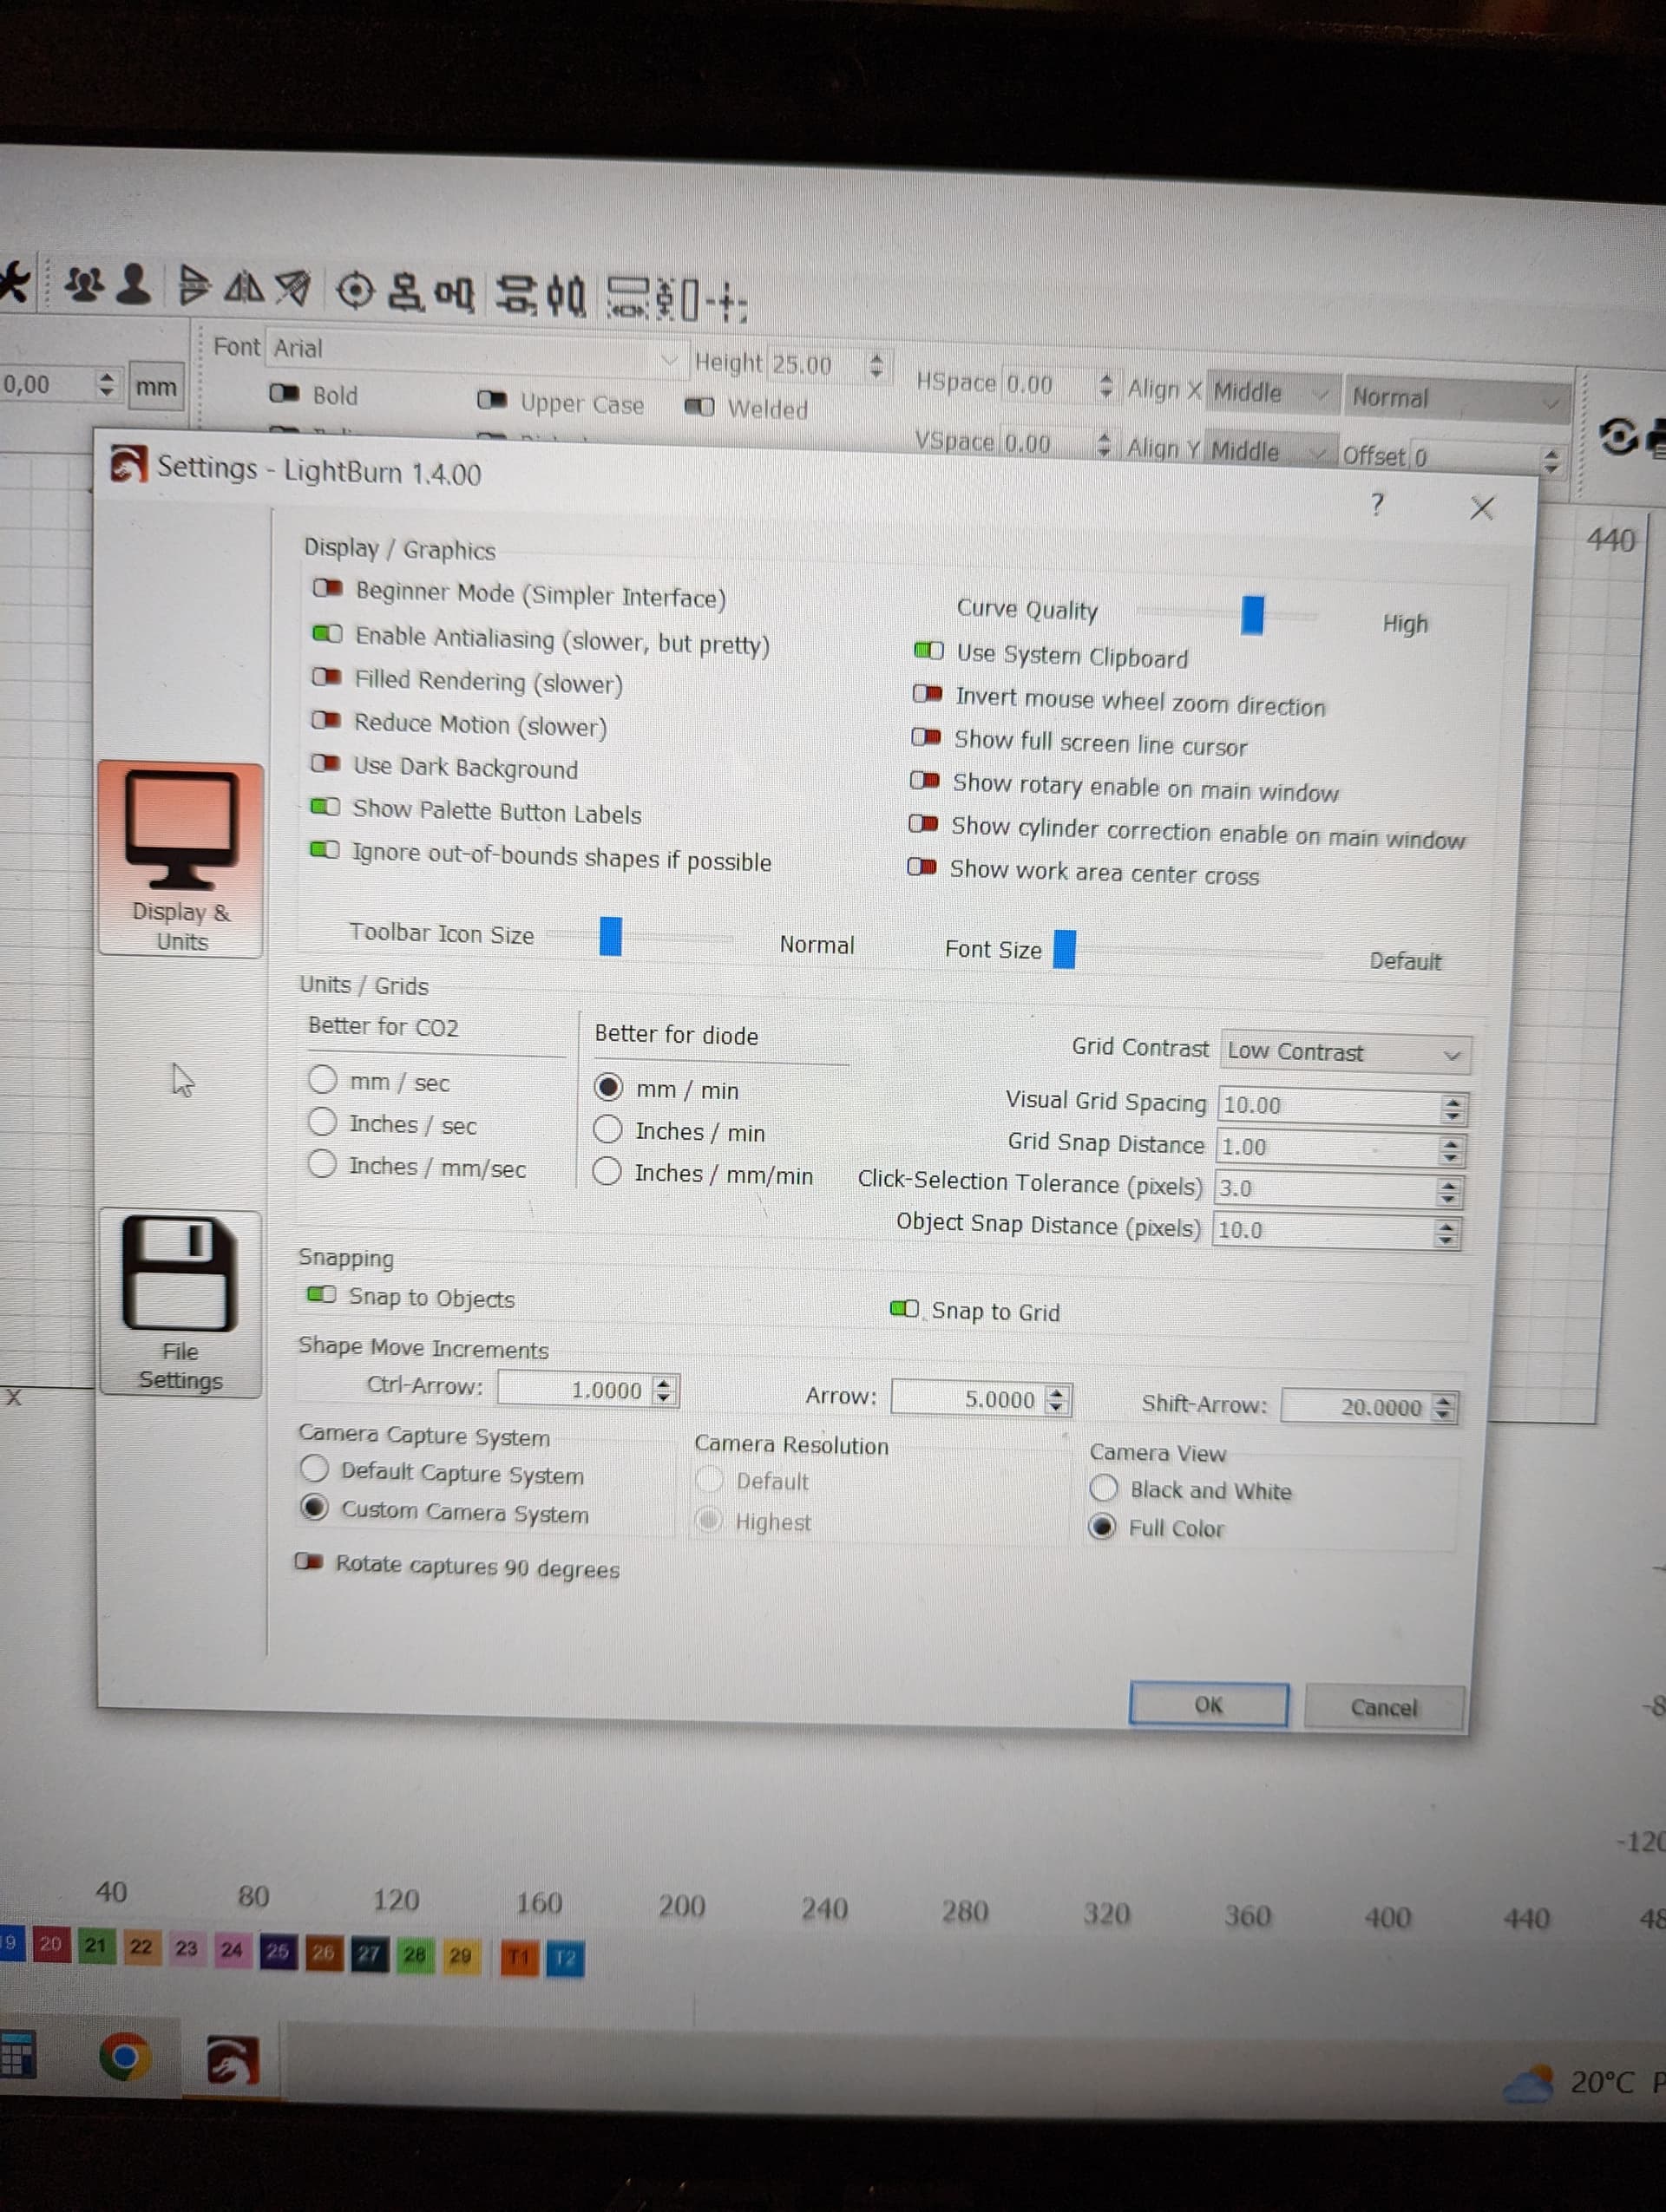
Task: Click the weather 20°C tray widget
Action: coord(1585,2082)
